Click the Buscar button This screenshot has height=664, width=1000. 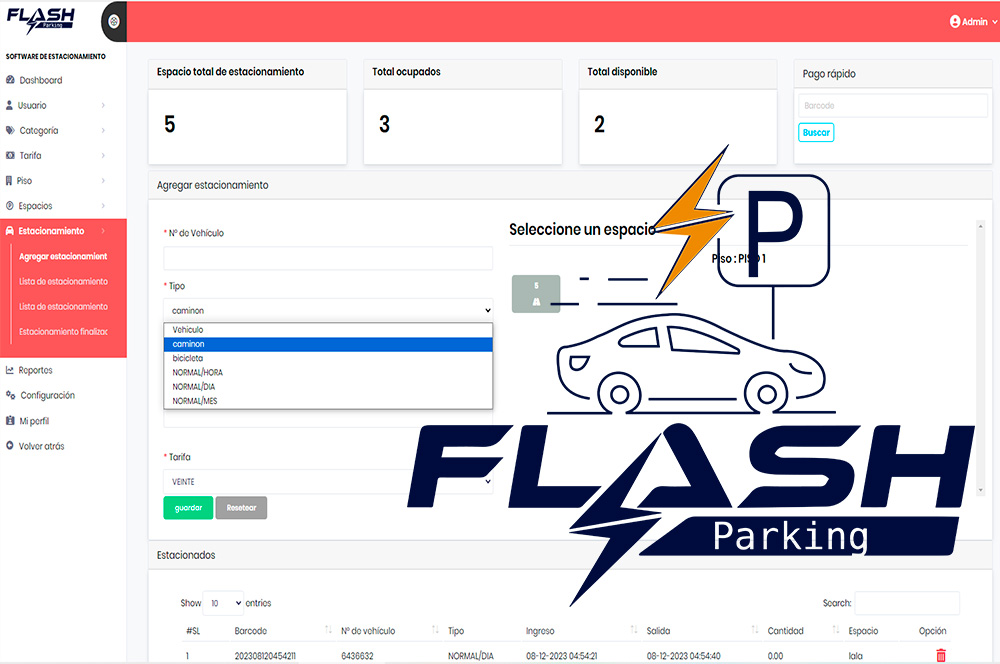pyautogui.click(x=816, y=132)
